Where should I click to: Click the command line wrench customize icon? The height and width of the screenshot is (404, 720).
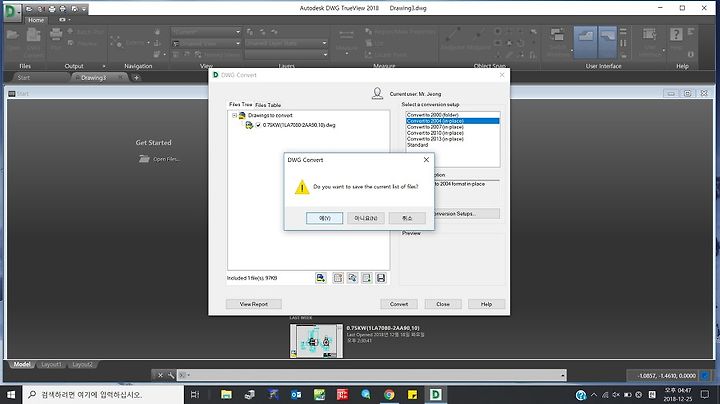click(x=171, y=375)
